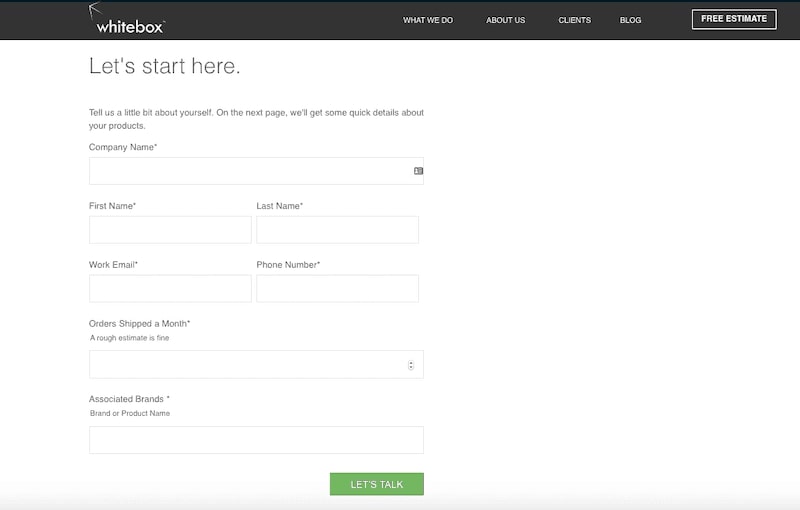Click the "Company Name*" label text

[x=123, y=147]
